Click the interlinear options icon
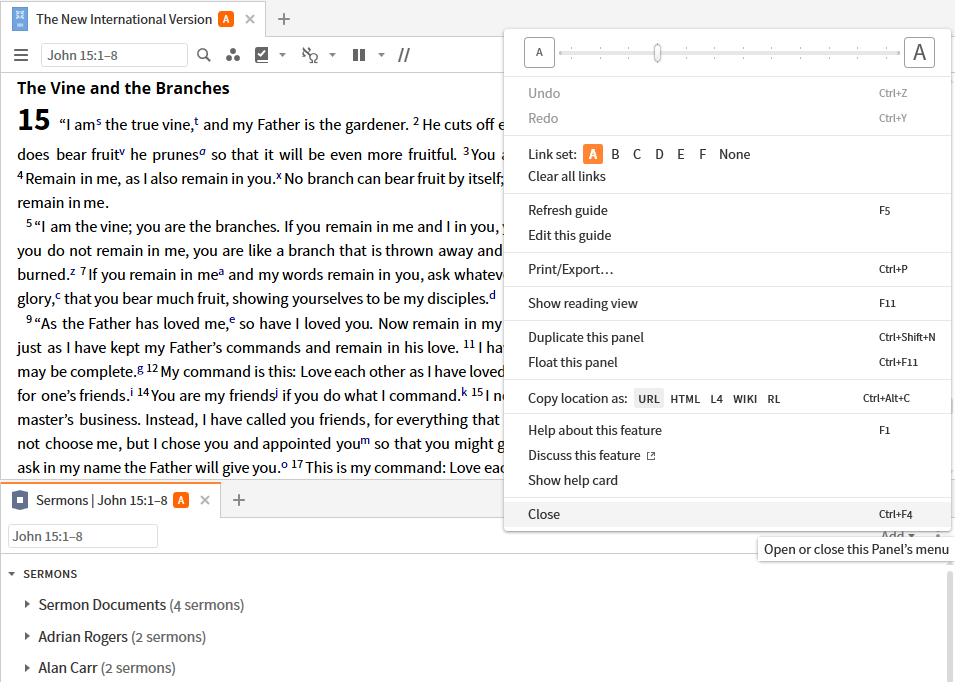 310,55
